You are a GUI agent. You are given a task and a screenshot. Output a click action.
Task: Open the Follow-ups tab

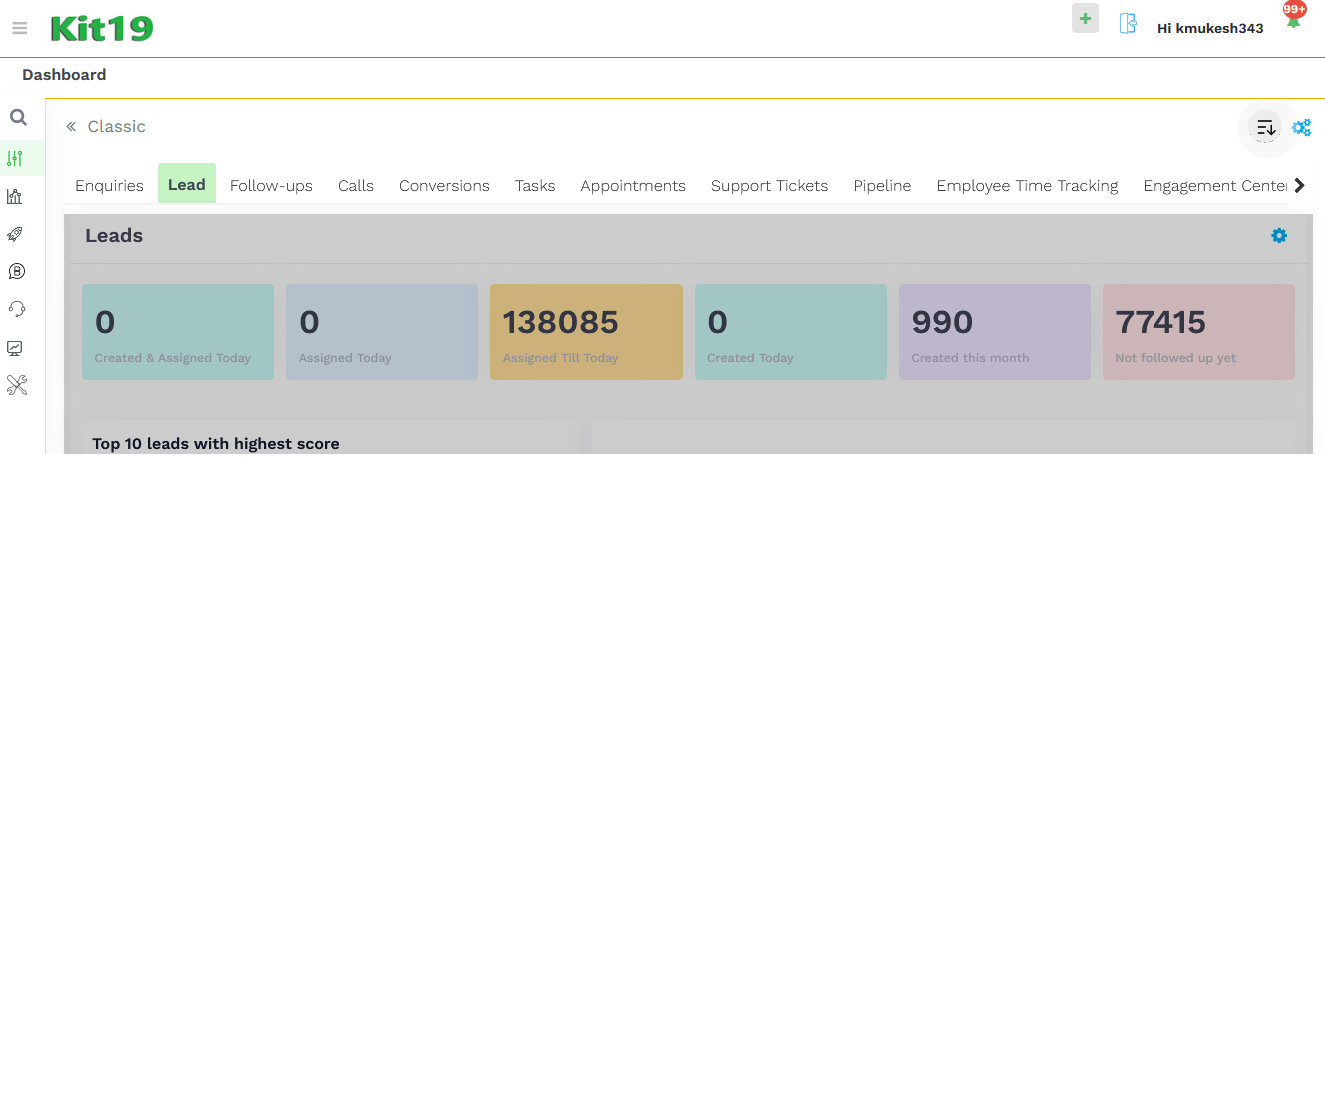[271, 185]
